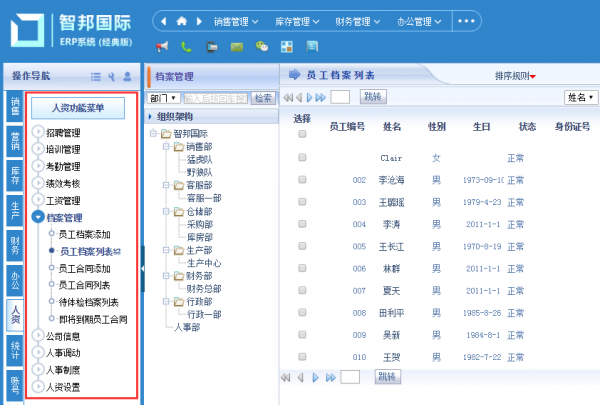This screenshot has width=600, height=405.
Task: Select 客服部 in organization tree
Action: coord(199,185)
